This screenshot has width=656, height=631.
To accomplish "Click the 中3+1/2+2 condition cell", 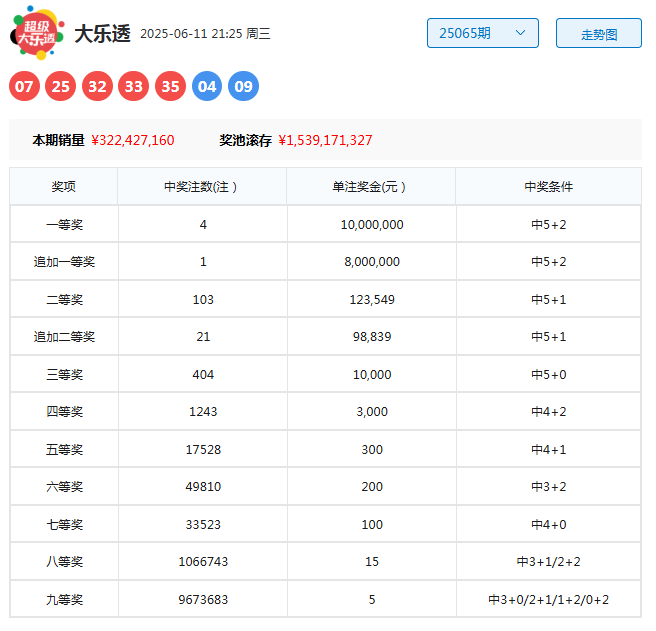I will point(548,562).
